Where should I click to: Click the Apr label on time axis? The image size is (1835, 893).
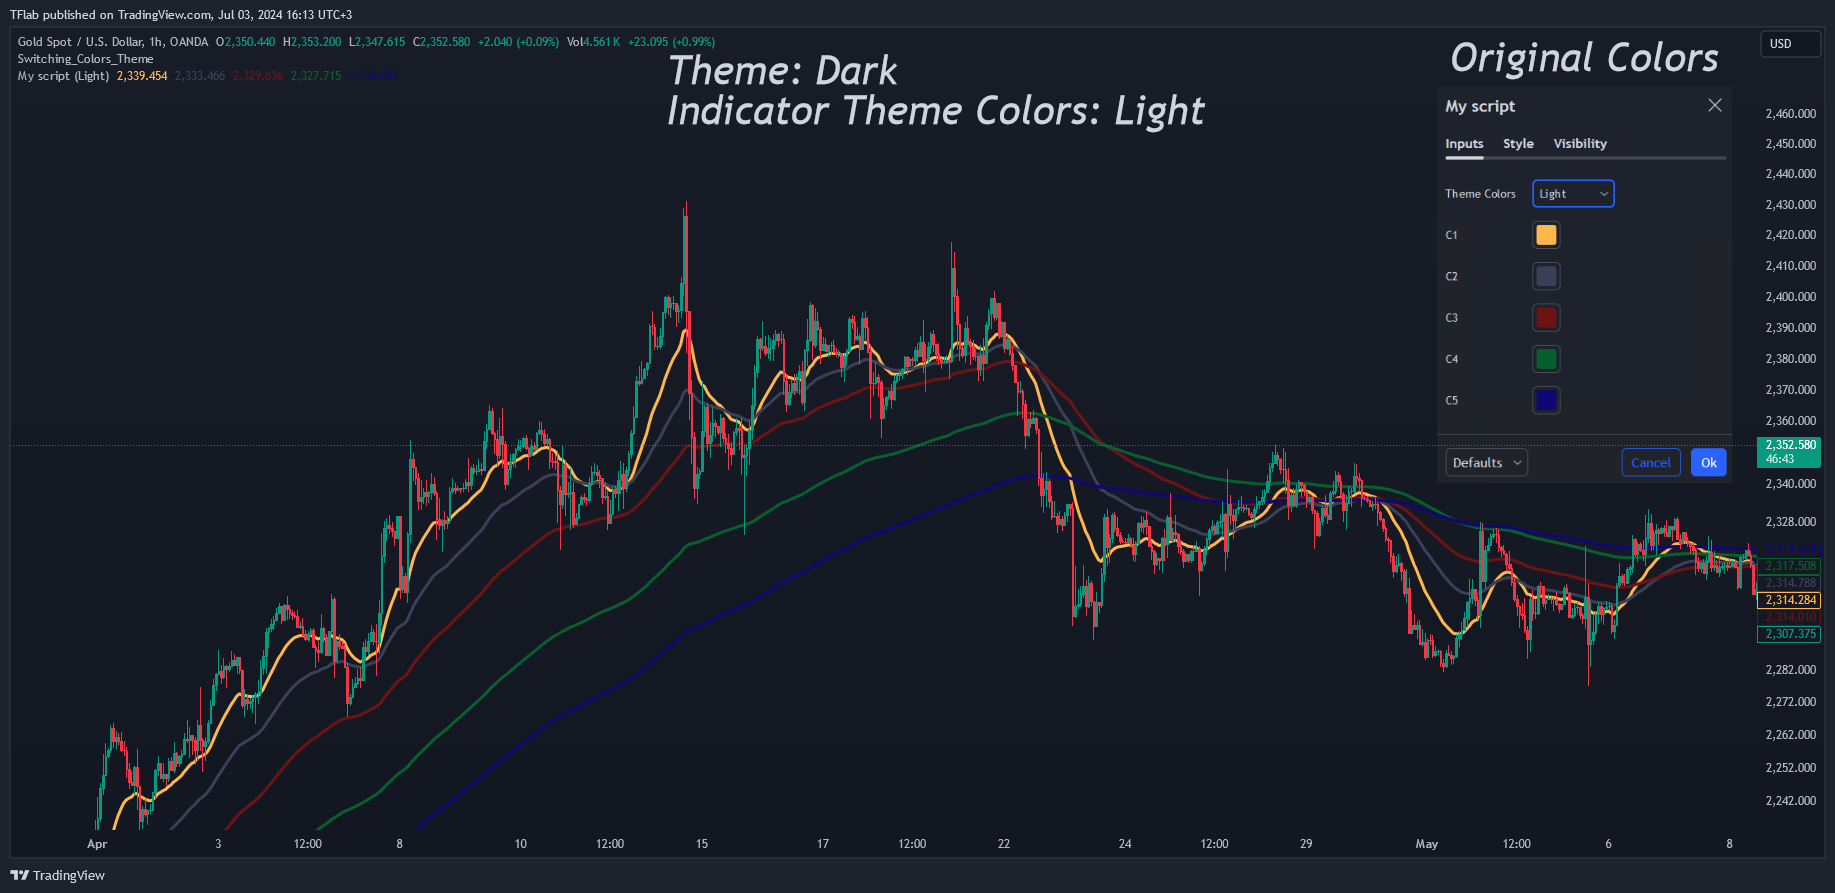point(97,844)
